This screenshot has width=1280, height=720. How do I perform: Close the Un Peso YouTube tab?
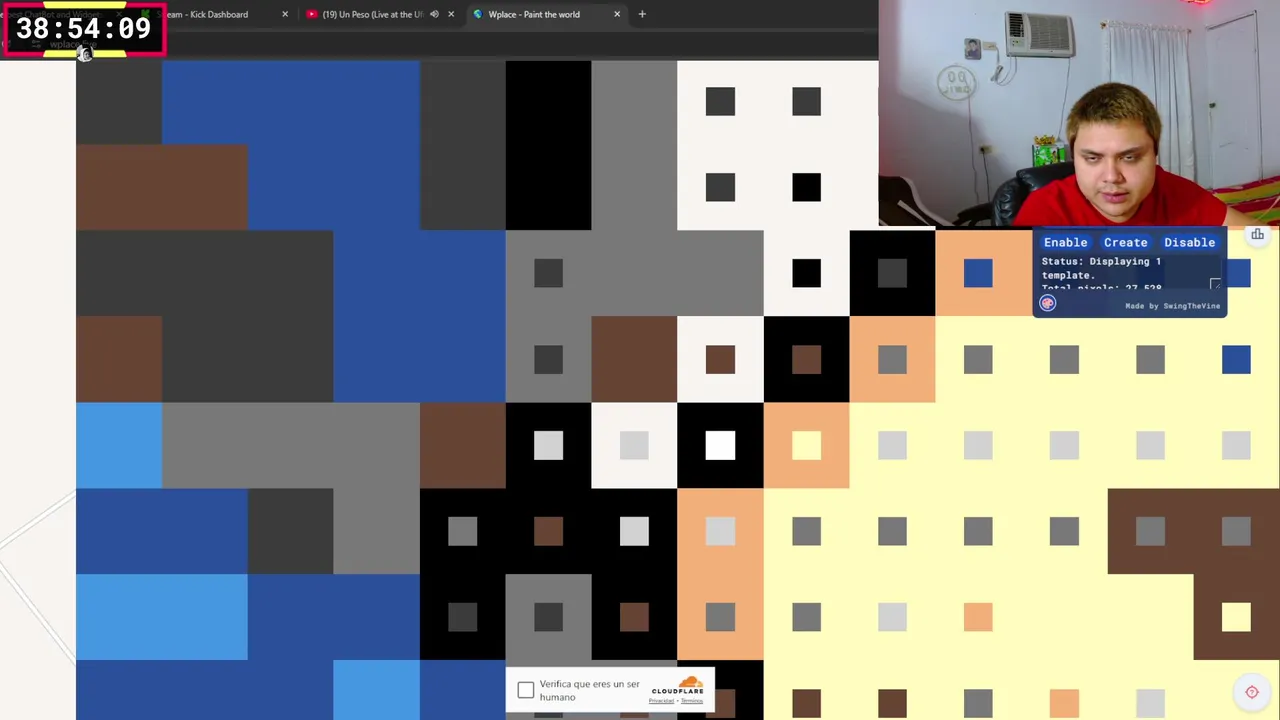(451, 14)
